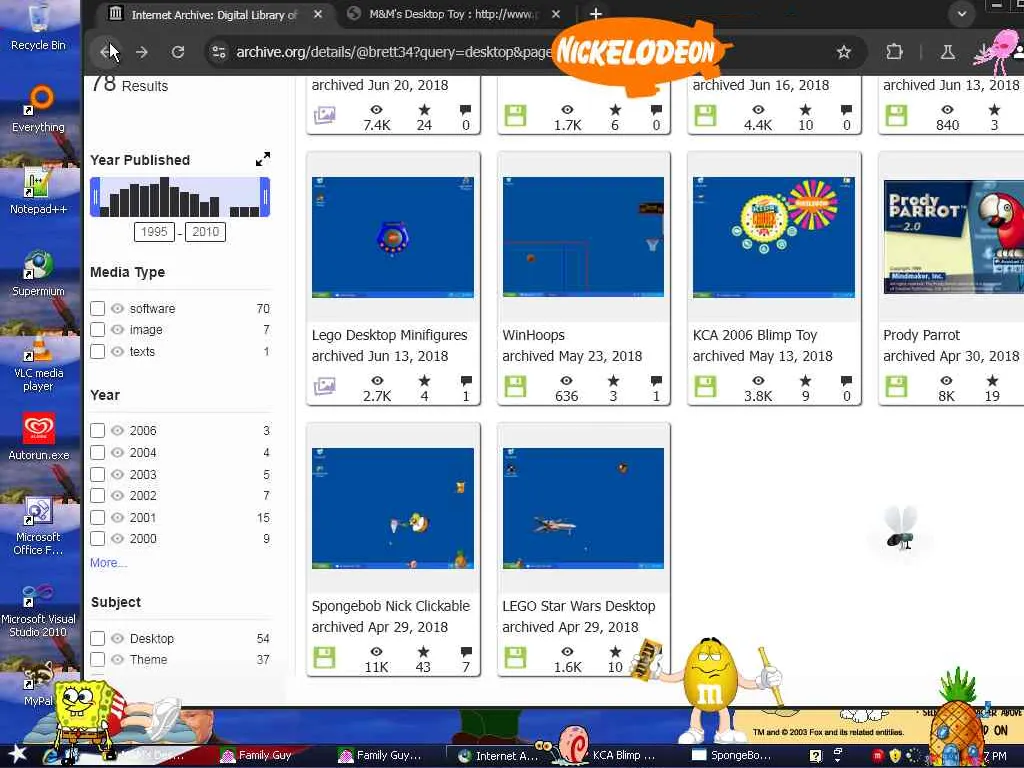Viewport: 1024px width, 768px height.
Task: Click right handle of year range slider
Action: coord(265,197)
